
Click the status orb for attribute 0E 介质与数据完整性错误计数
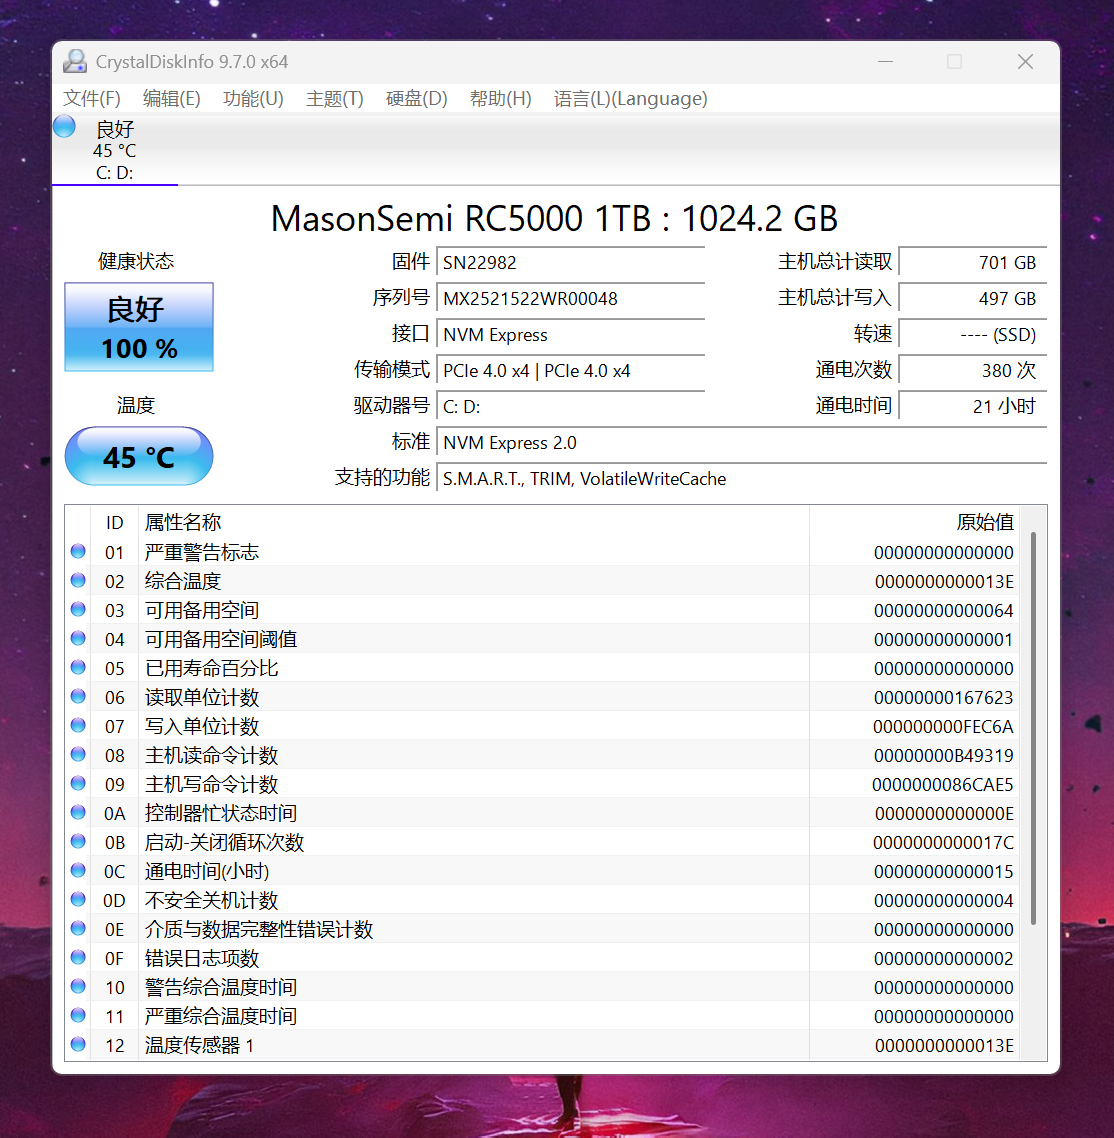pos(78,929)
